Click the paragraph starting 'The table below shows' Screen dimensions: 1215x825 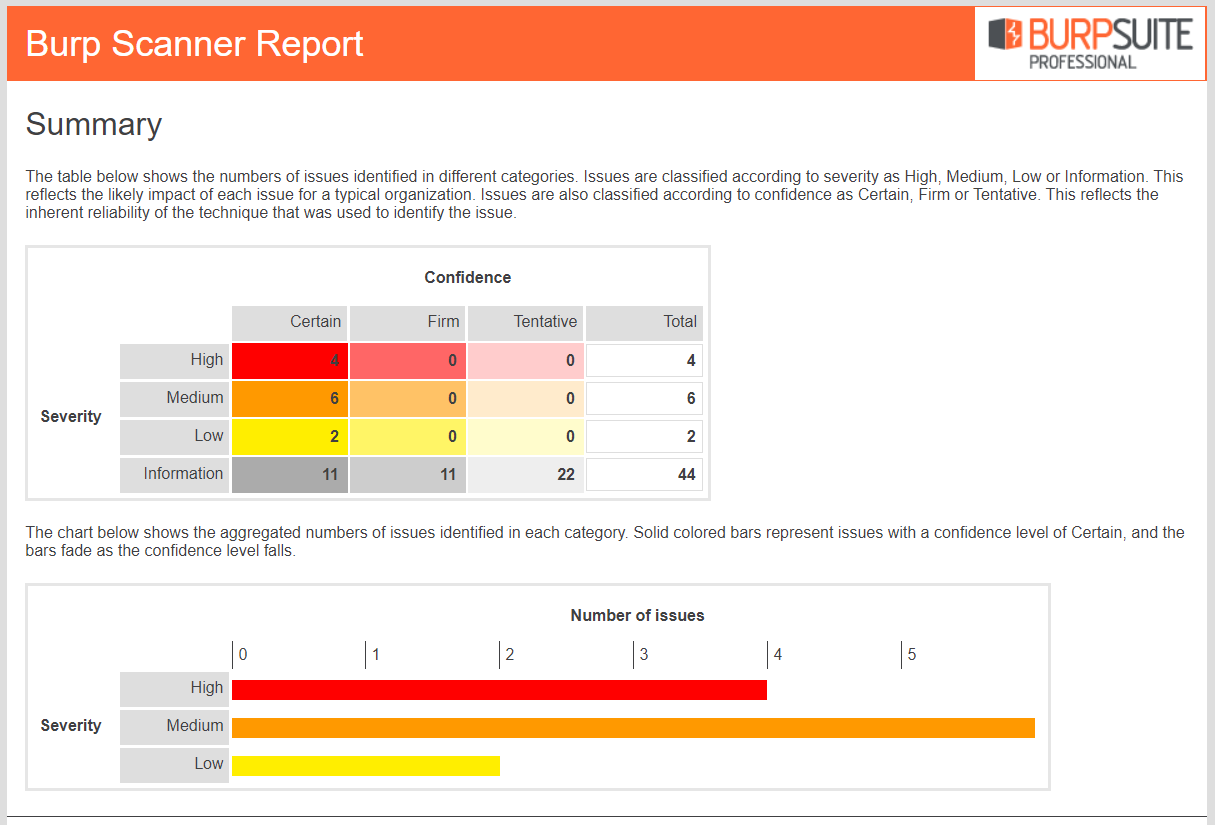[605, 195]
